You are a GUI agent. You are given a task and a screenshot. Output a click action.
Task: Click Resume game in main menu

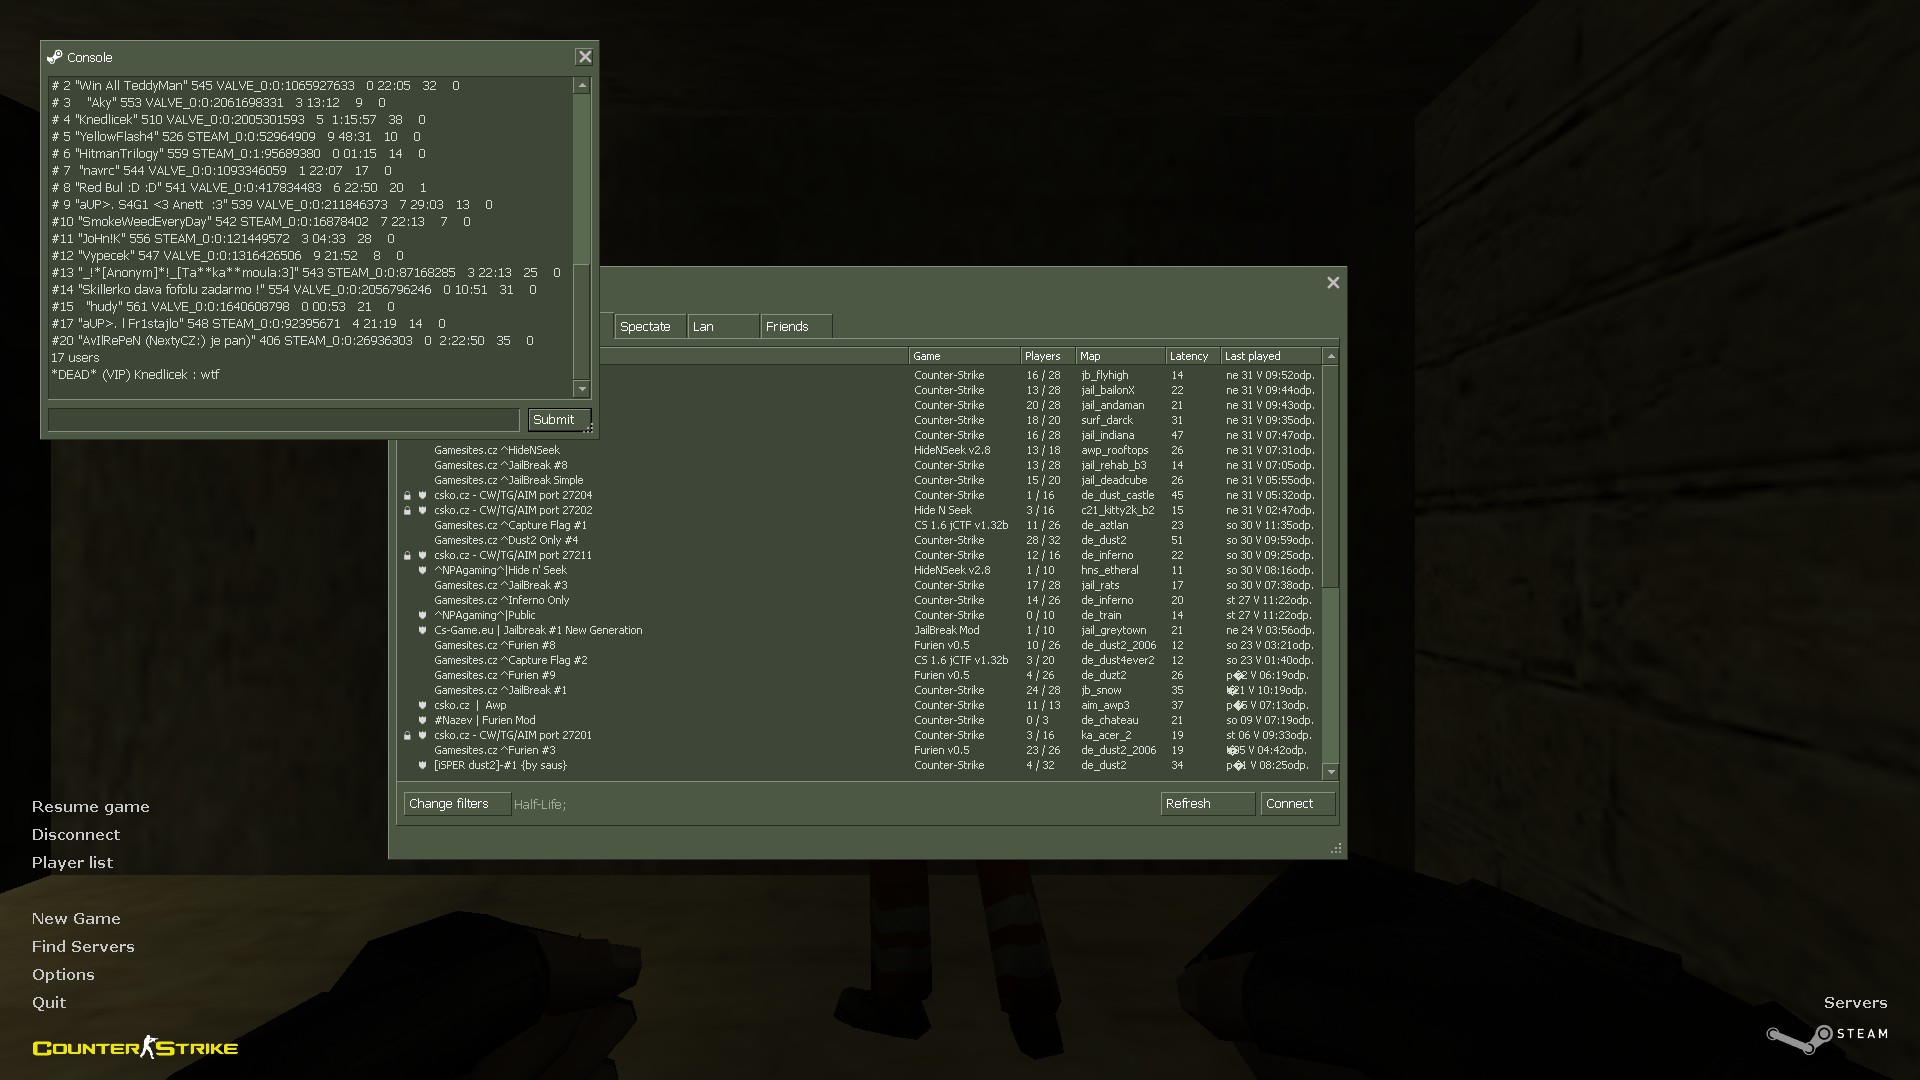pos(90,807)
